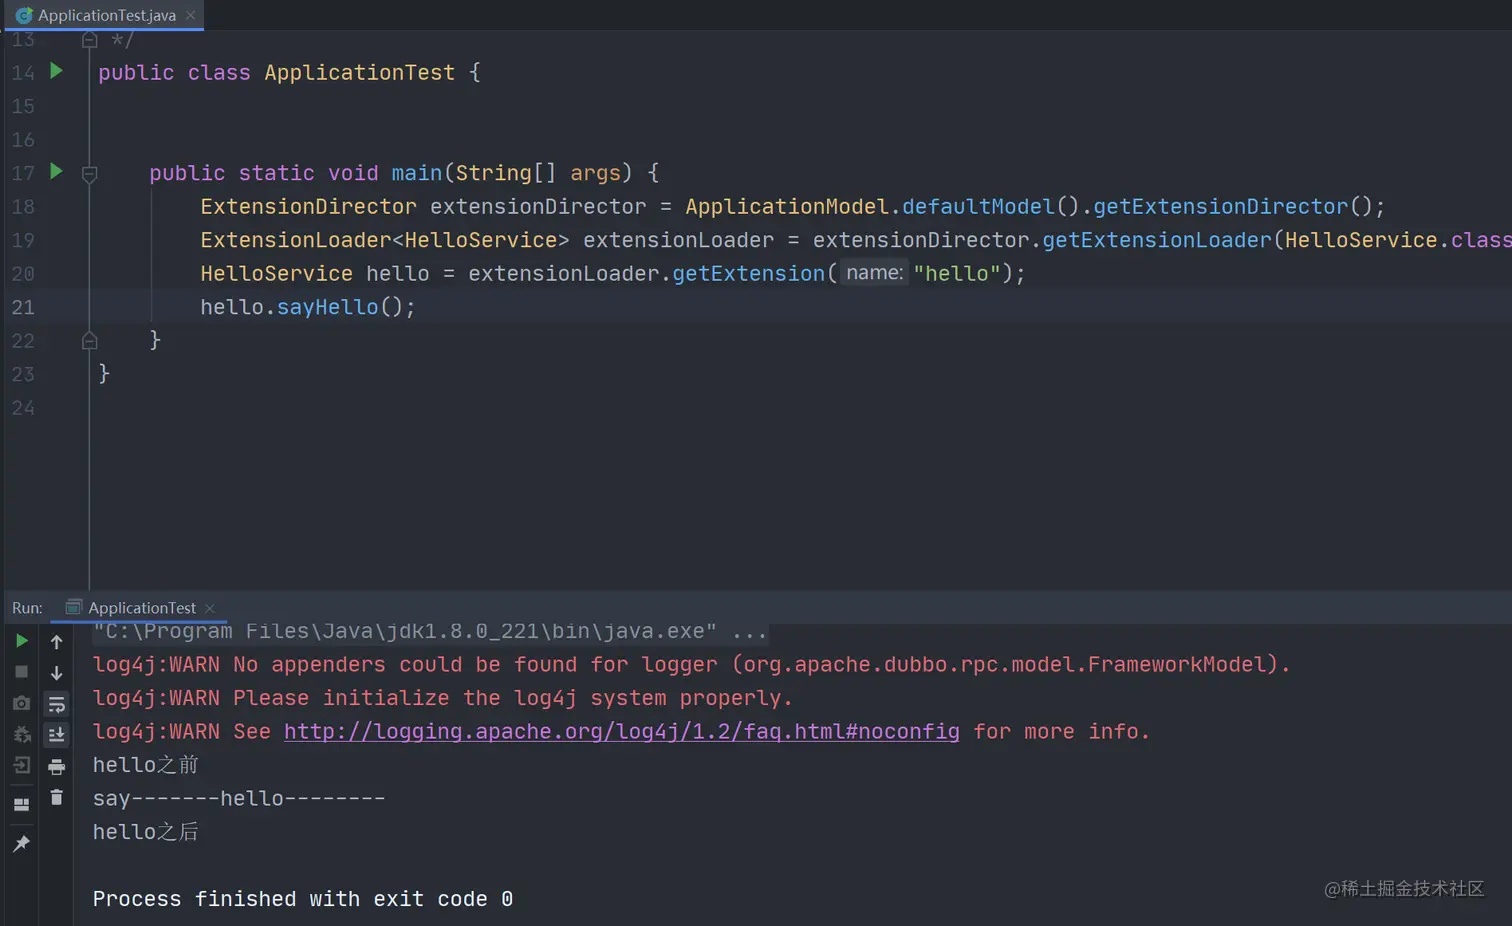Click the java.exe command line in console
The width and height of the screenshot is (1512, 926).
[x=430, y=631]
